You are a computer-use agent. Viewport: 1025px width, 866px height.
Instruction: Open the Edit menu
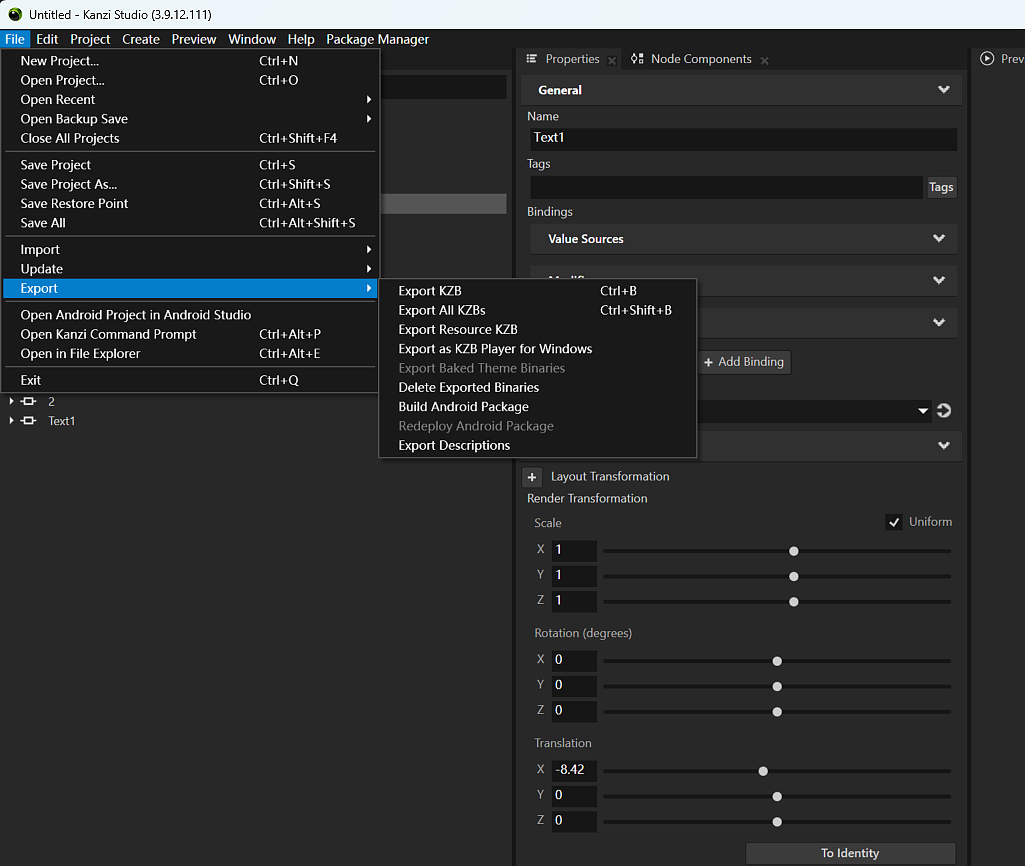47,39
